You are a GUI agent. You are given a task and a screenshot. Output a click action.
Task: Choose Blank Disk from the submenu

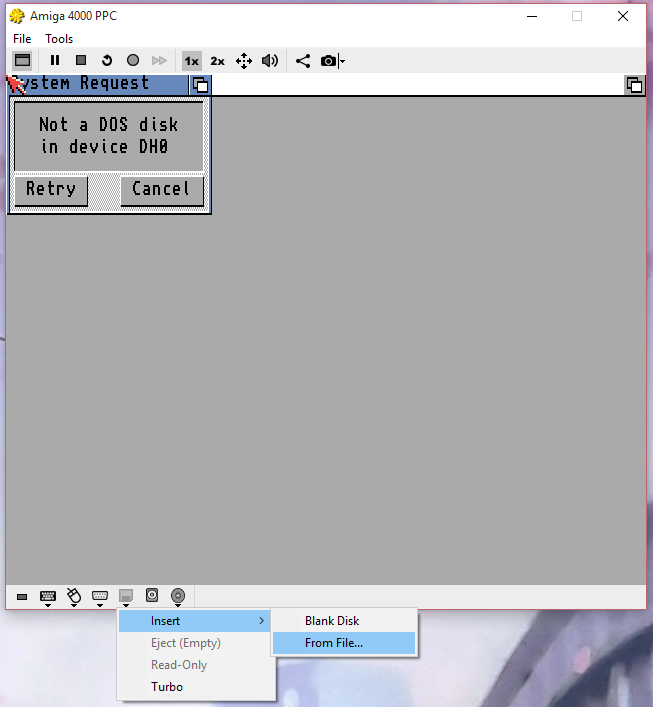click(x=344, y=621)
